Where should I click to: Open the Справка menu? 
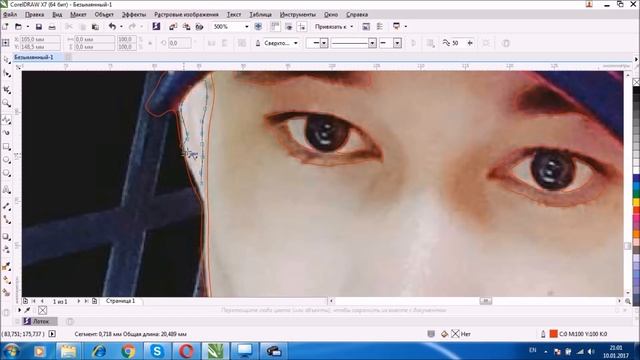357,15
